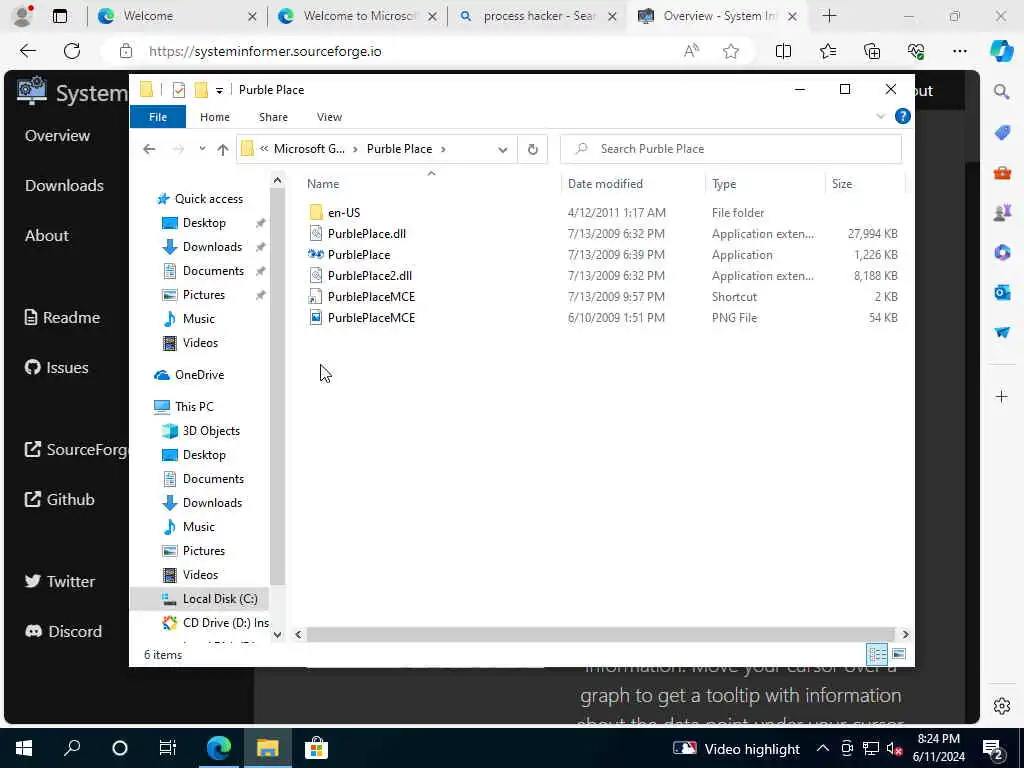This screenshot has width=1024, height=768.
Task: Switch to process hacker search tab
Action: pyautogui.click(x=538, y=16)
